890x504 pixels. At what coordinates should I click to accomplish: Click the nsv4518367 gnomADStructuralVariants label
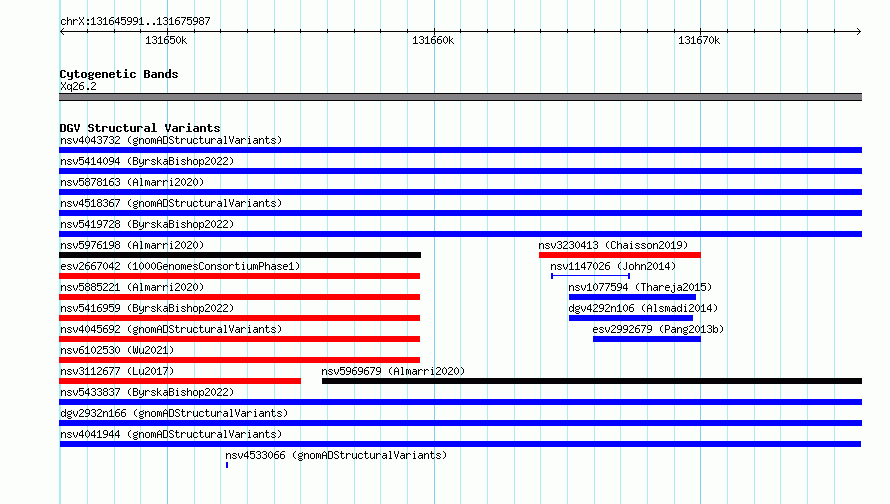pyautogui.click(x=171, y=203)
